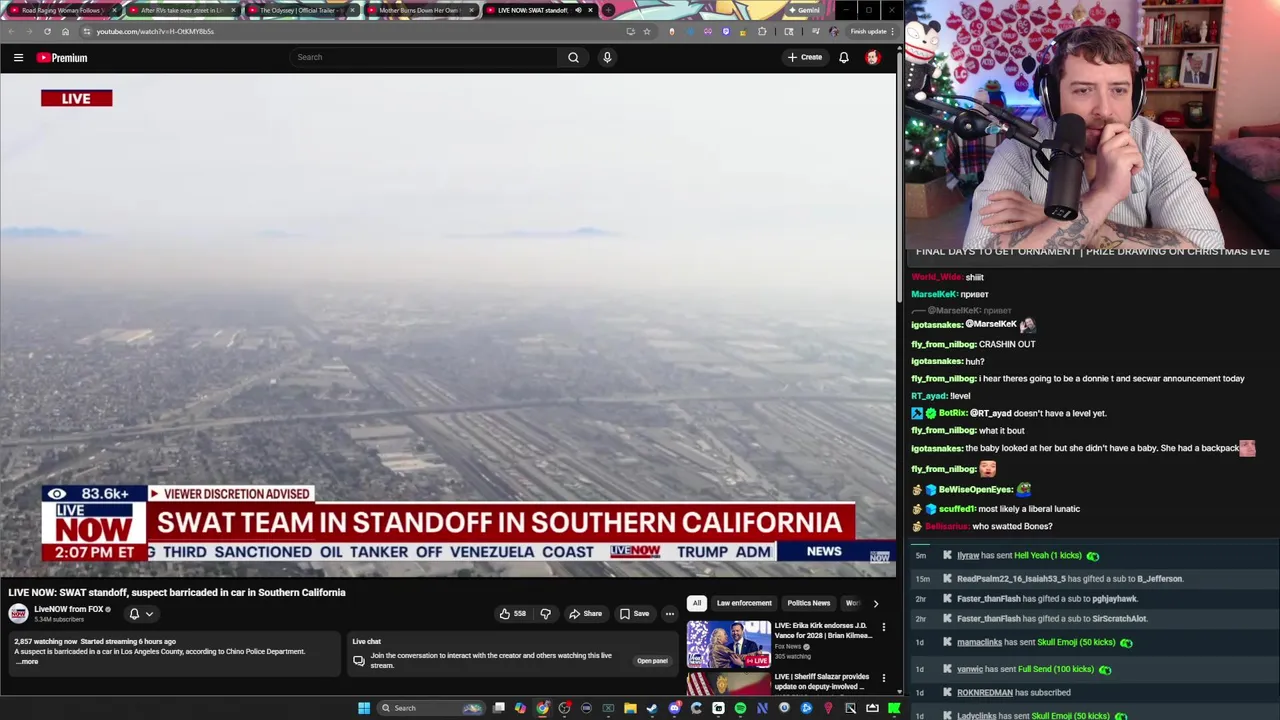Open the YouTube guide hamburger menu
The height and width of the screenshot is (720, 1280).
click(18, 57)
